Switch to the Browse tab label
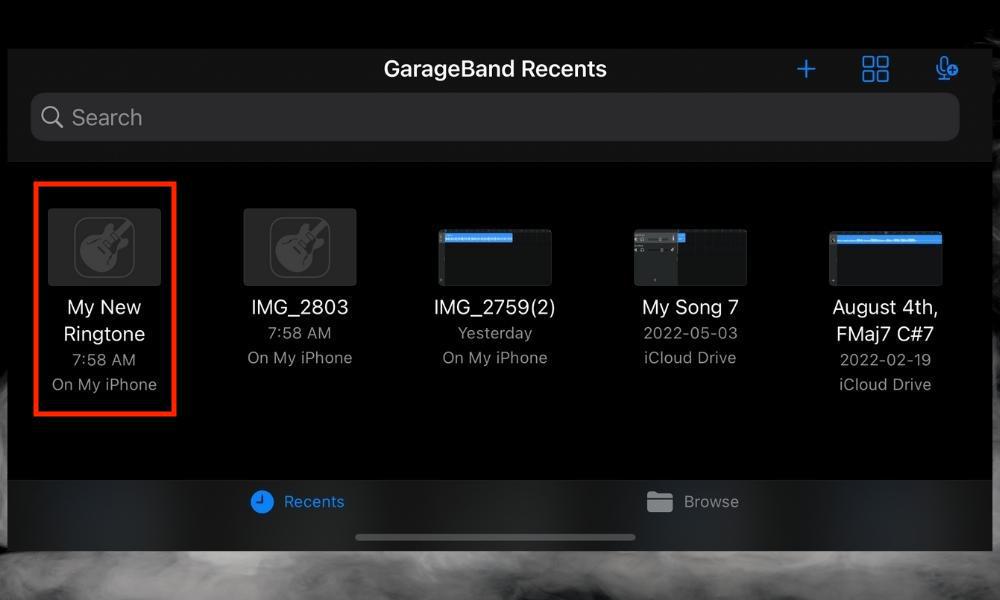Viewport: 1000px width, 600px height. [x=711, y=502]
